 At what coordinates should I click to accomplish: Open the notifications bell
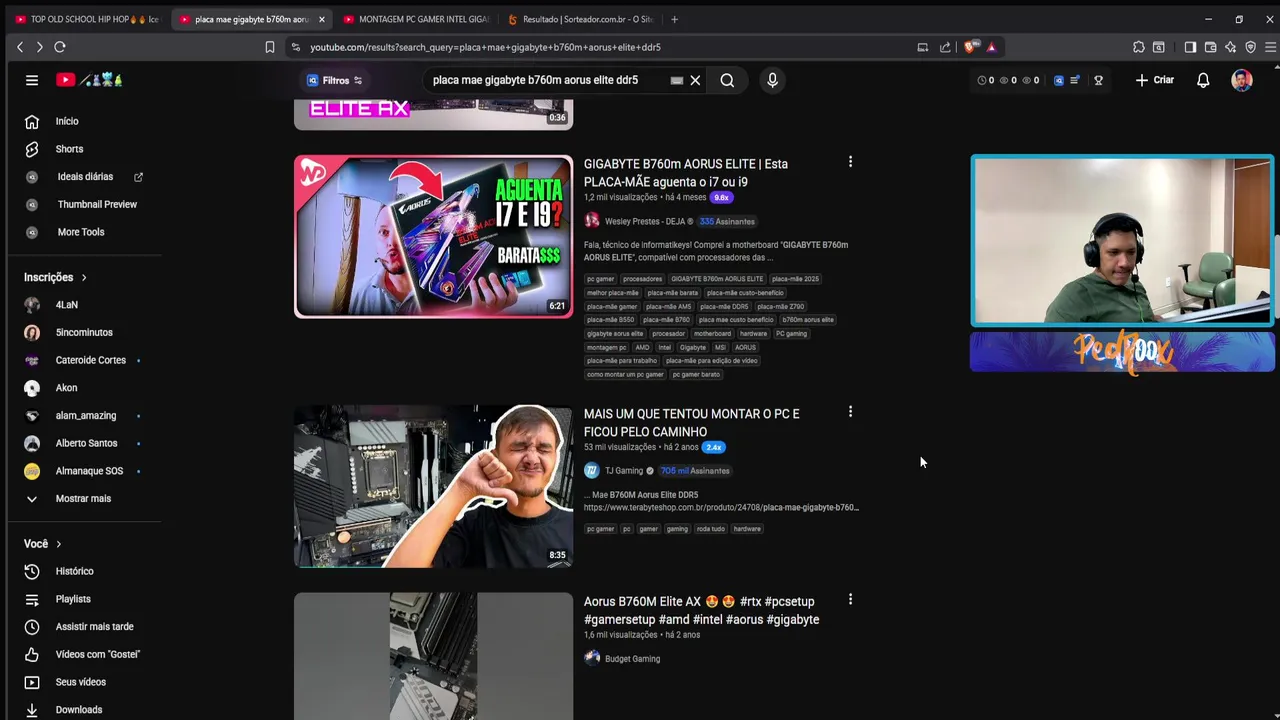point(1203,80)
